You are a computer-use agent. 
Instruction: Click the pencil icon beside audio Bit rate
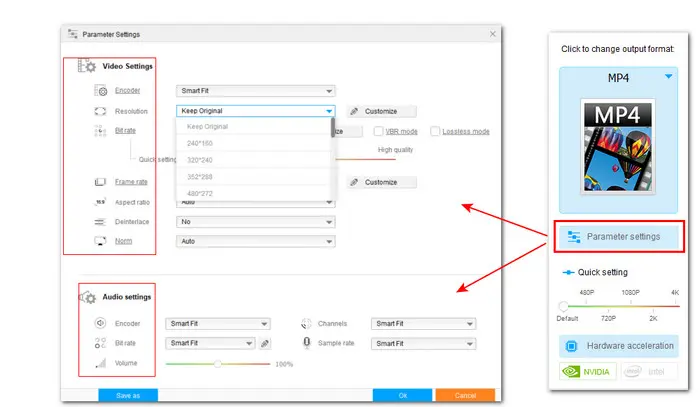coord(265,343)
